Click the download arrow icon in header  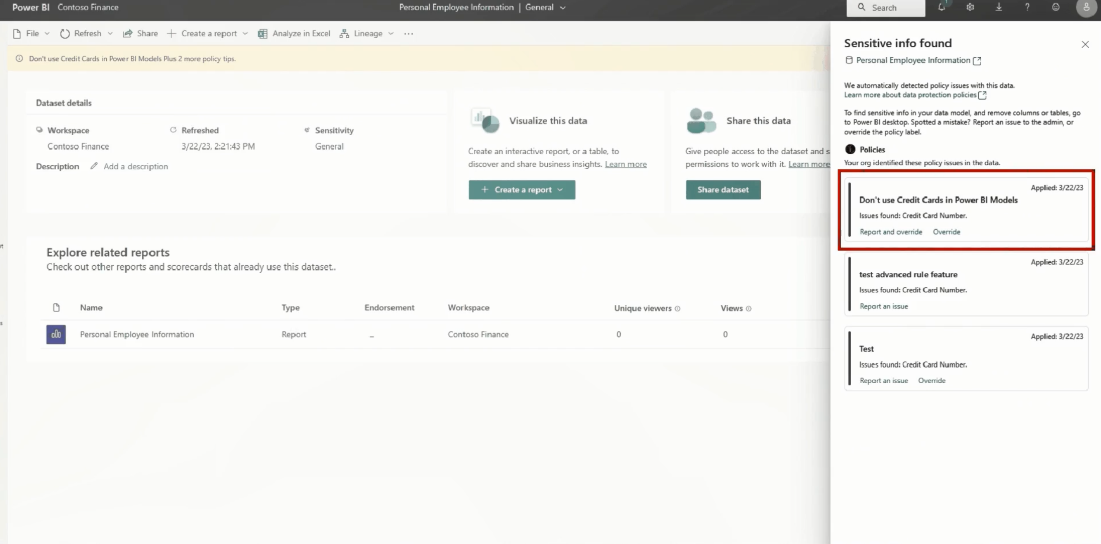point(999,7)
